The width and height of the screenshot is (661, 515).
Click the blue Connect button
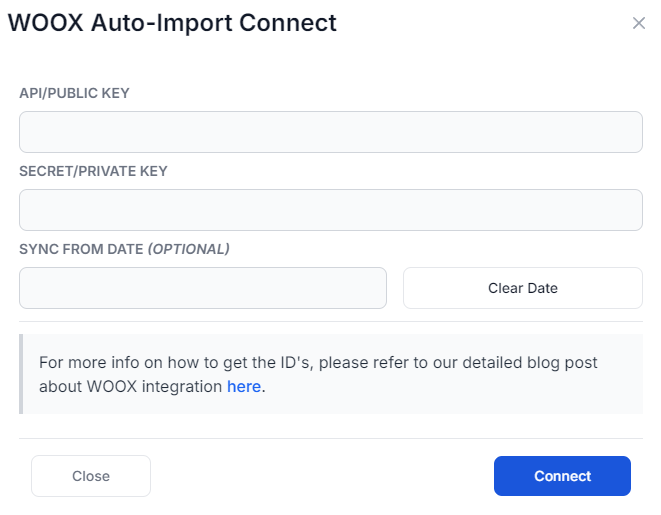pos(562,476)
